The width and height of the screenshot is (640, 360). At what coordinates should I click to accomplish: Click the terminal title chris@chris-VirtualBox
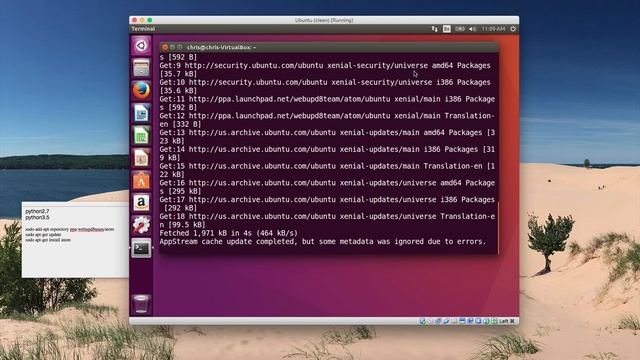coord(222,47)
